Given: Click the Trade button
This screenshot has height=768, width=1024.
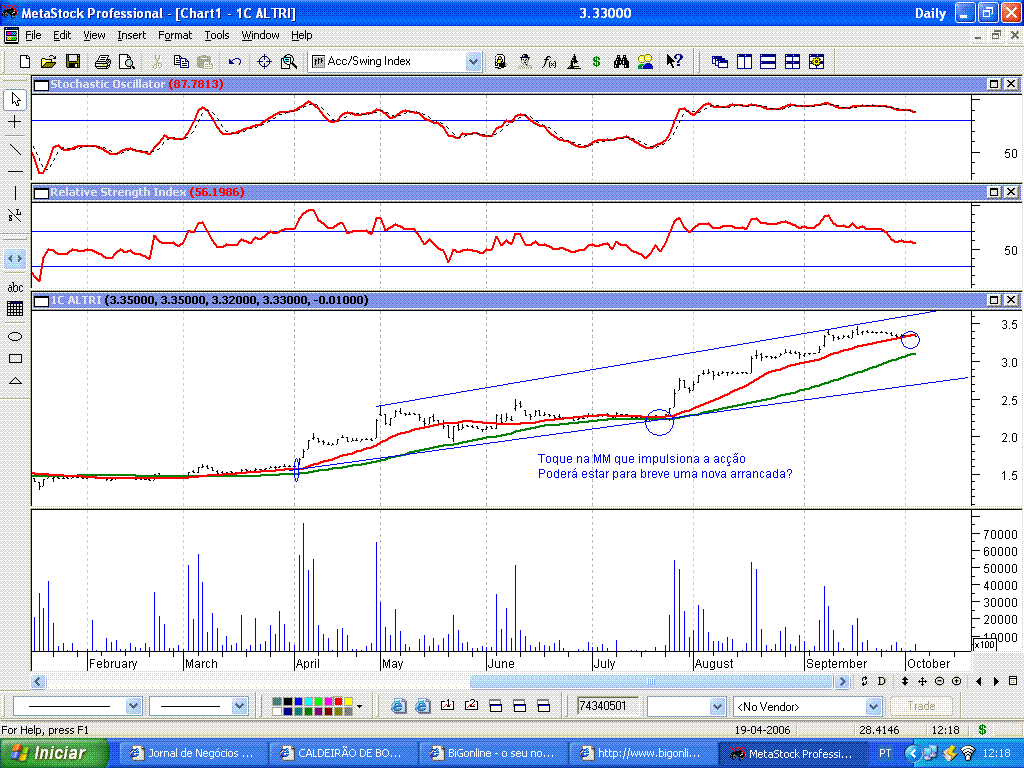Looking at the screenshot, I should point(921,706).
